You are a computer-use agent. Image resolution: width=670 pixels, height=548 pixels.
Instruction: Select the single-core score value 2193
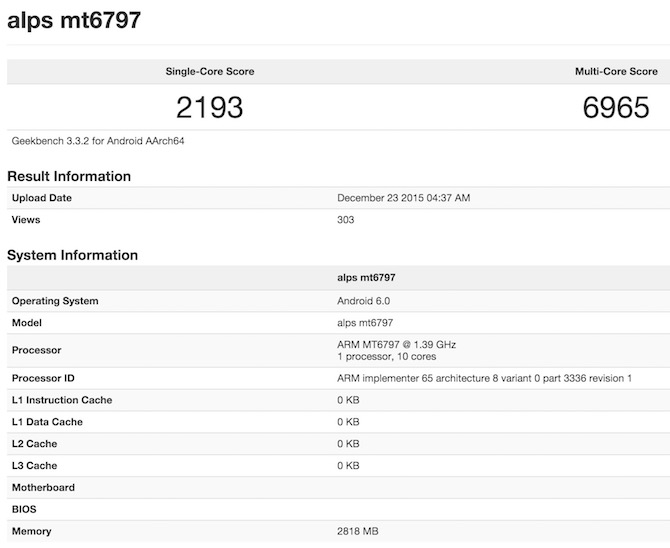coord(210,107)
